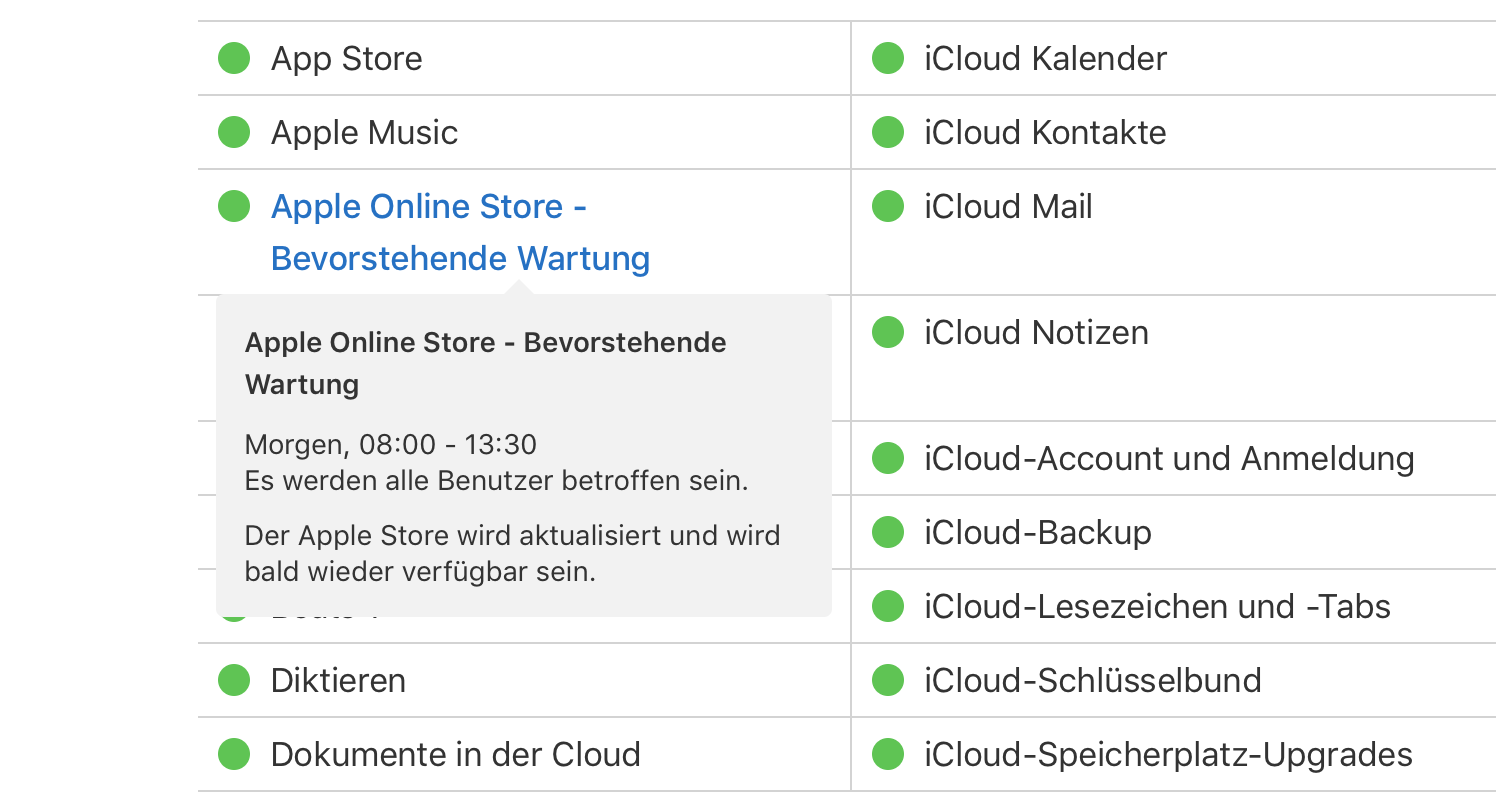Click the status dot next to iCloud Notizen
The width and height of the screenshot is (1496, 792).
(888, 332)
